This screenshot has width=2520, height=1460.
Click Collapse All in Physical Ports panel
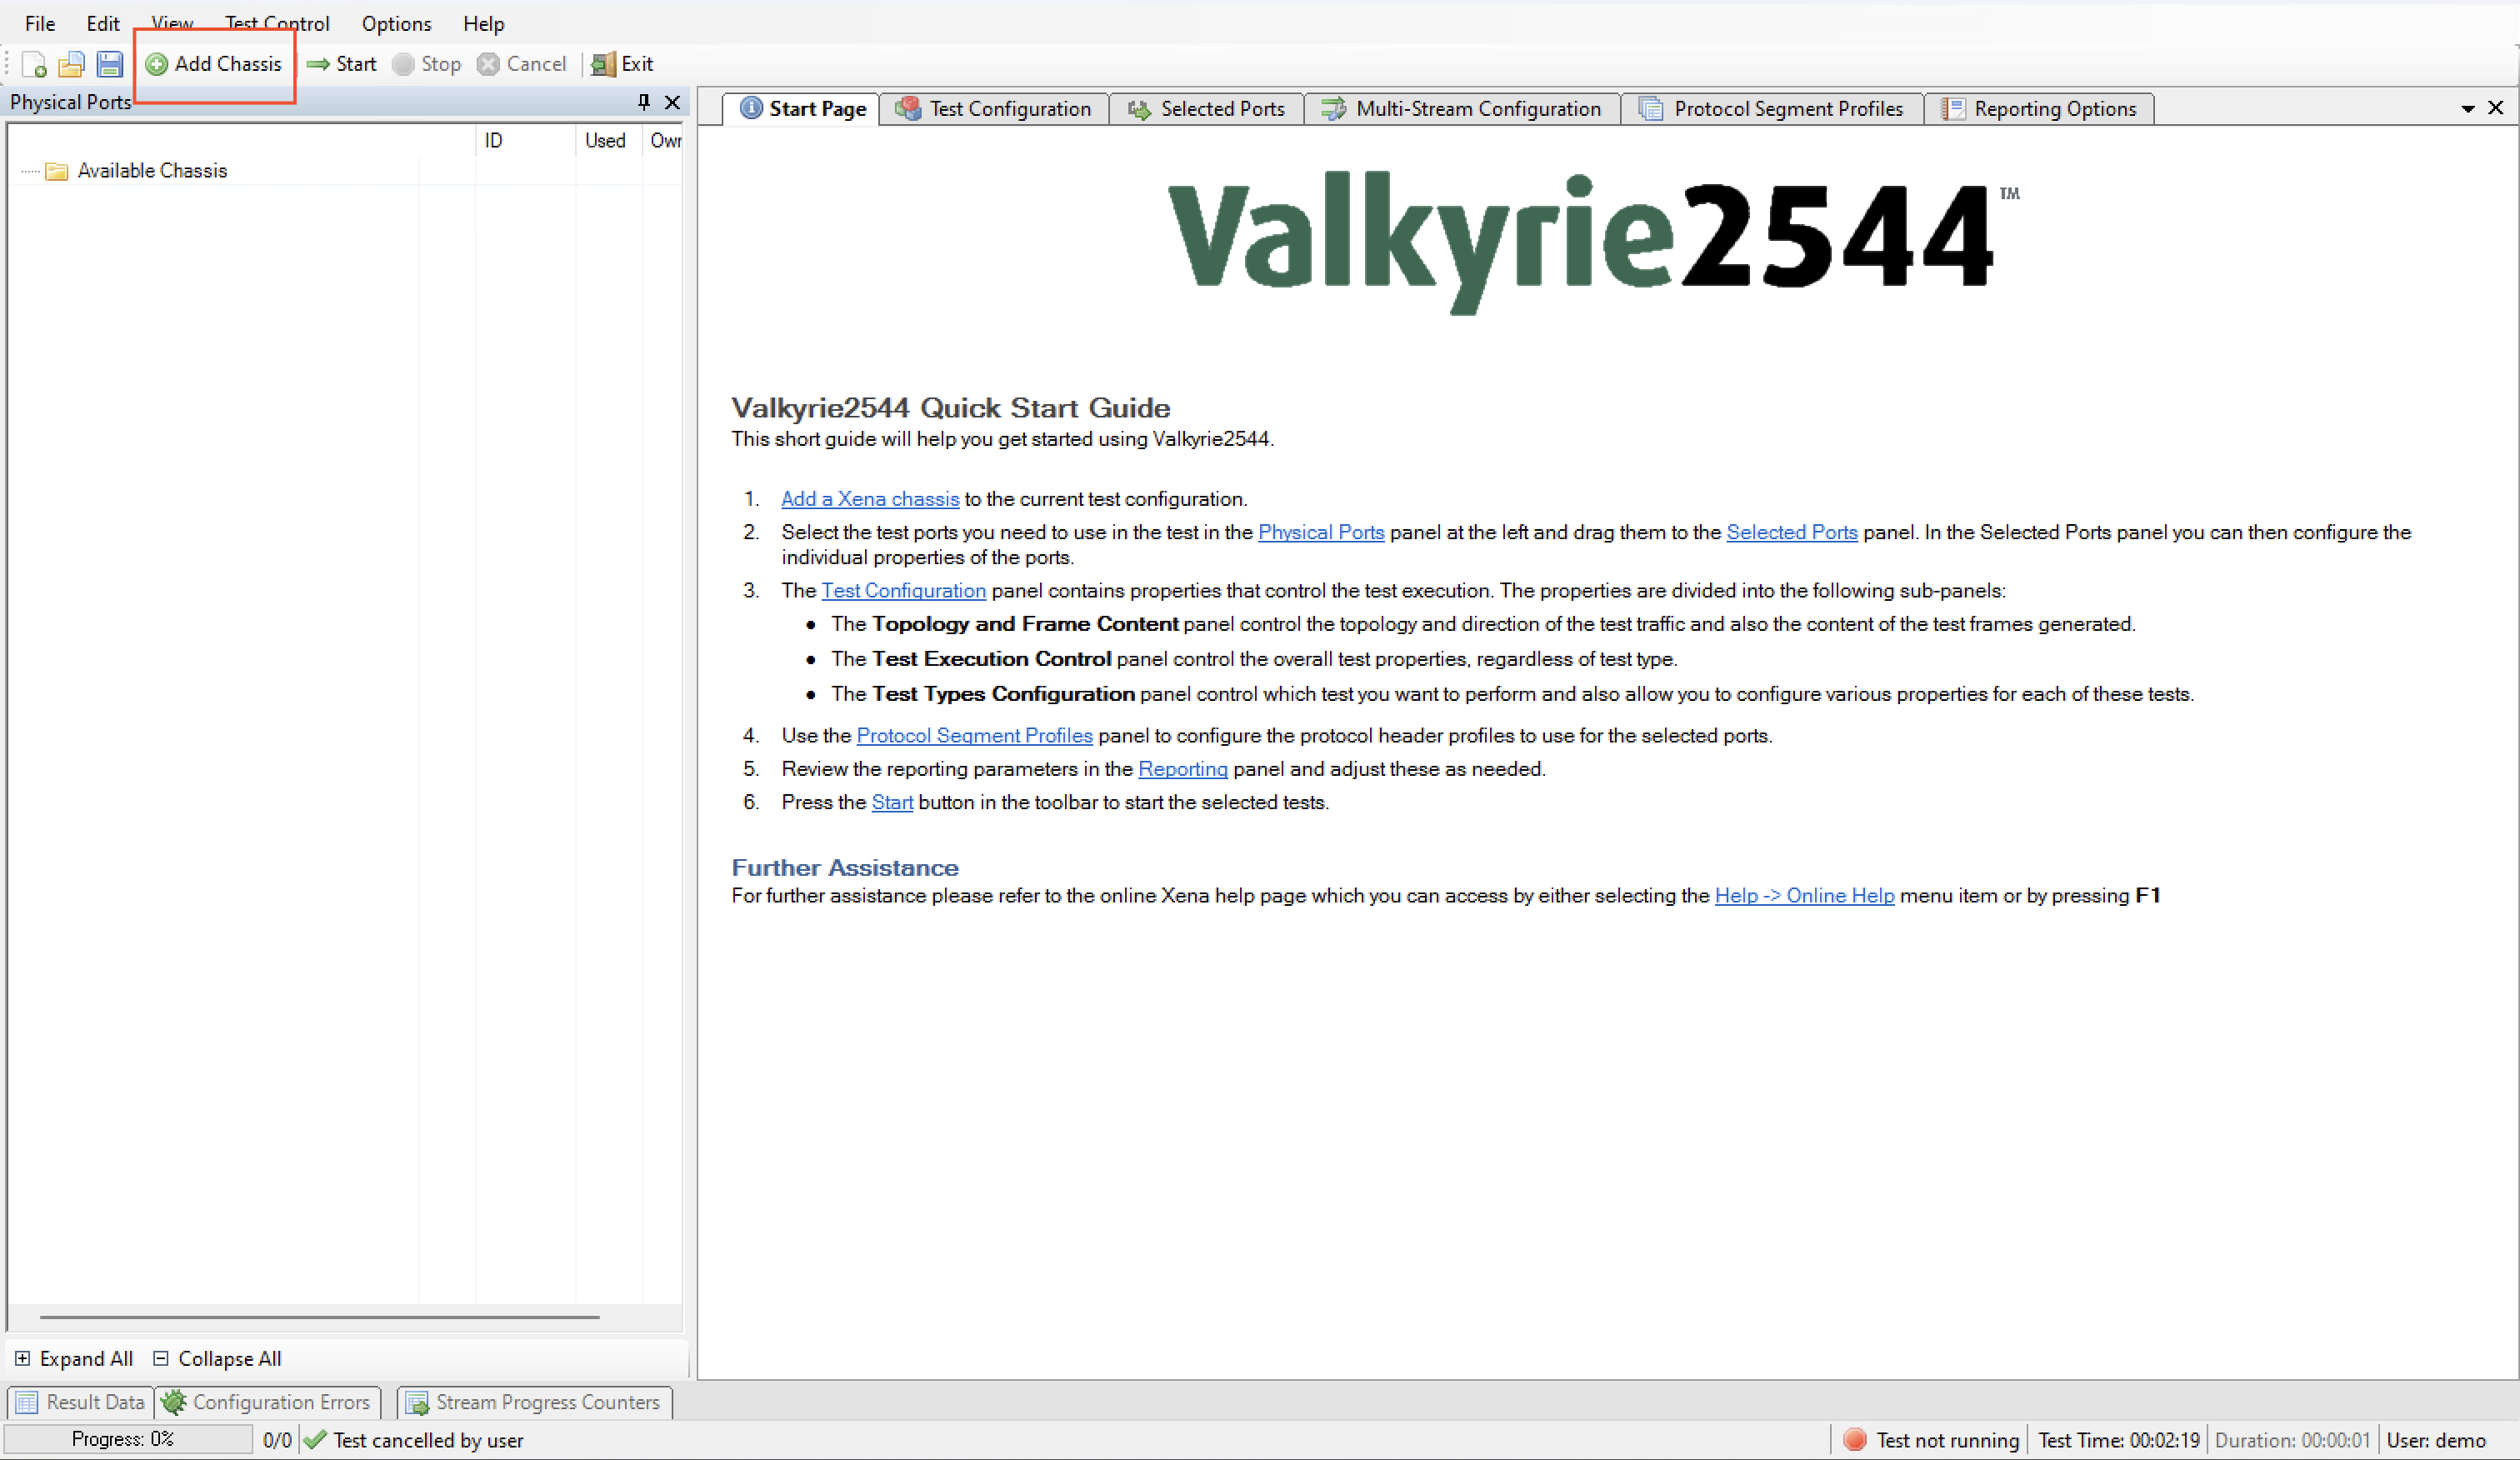point(217,1358)
